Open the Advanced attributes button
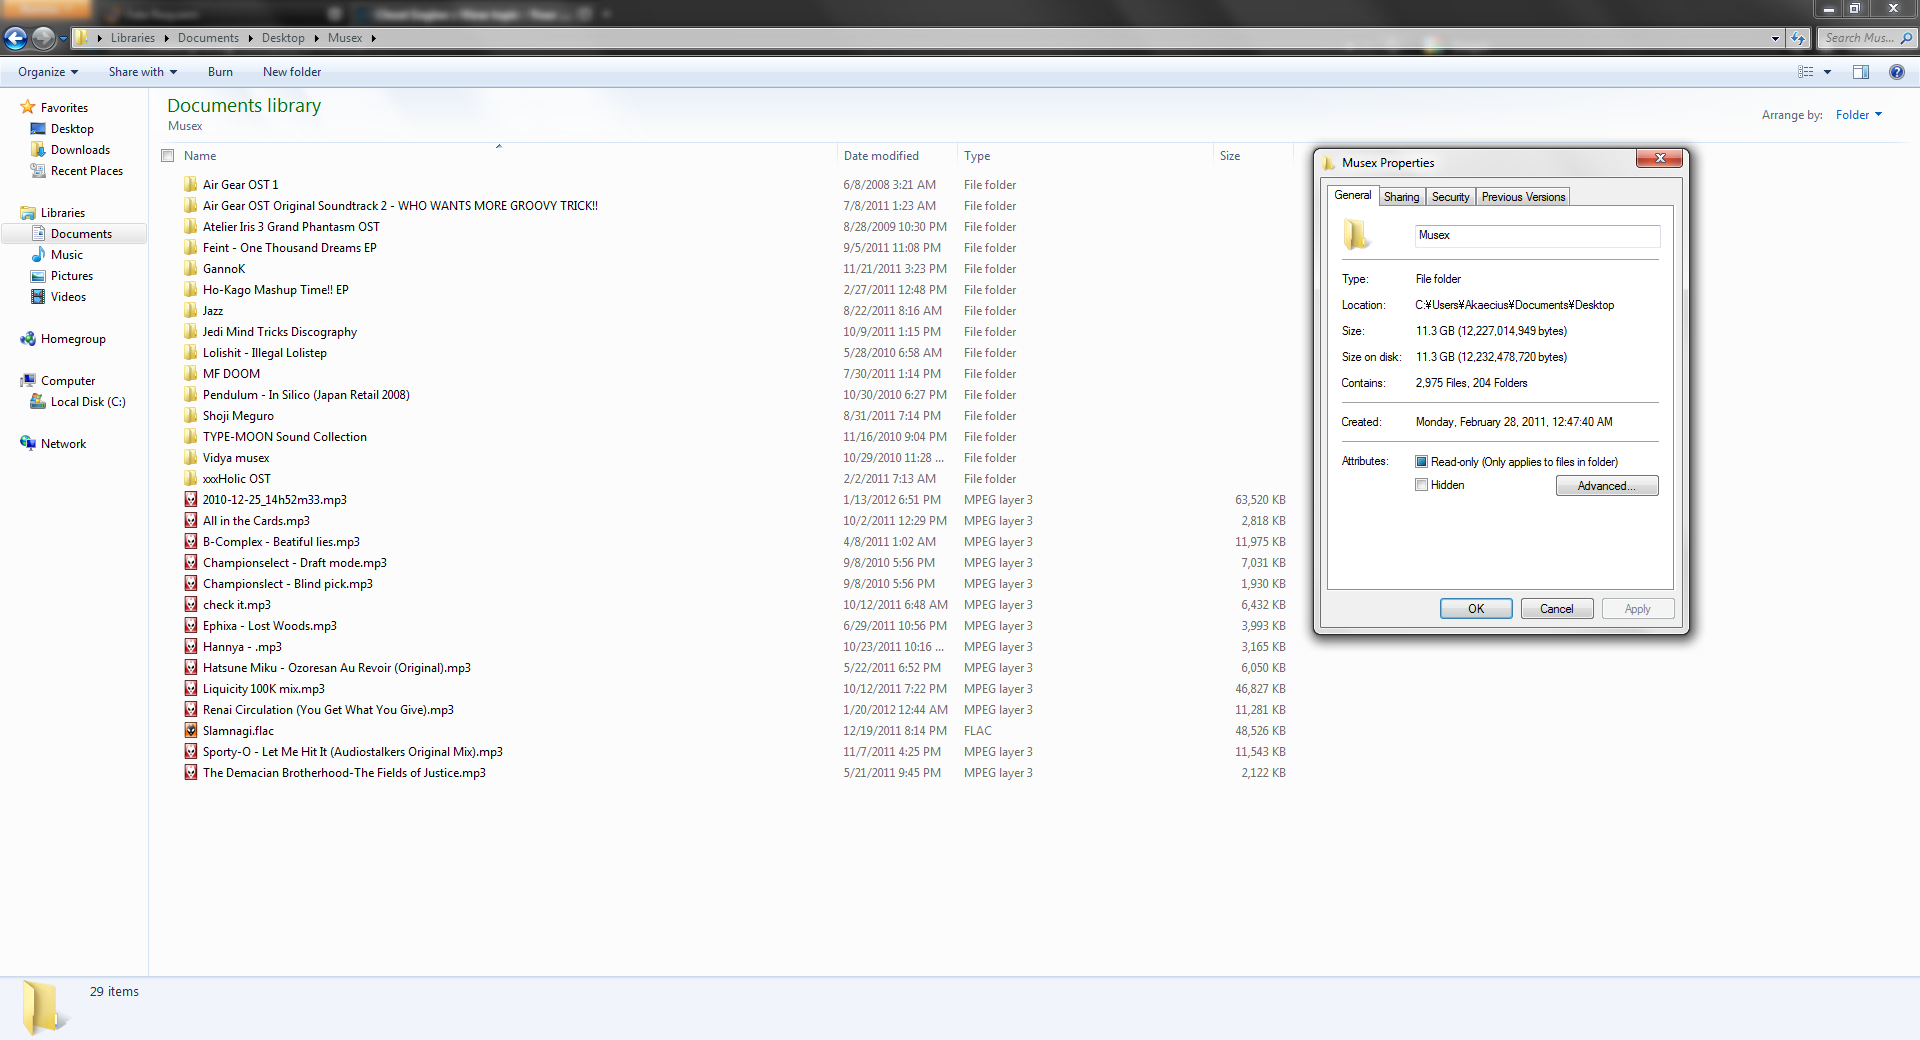This screenshot has width=1920, height=1040. pyautogui.click(x=1607, y=486)
